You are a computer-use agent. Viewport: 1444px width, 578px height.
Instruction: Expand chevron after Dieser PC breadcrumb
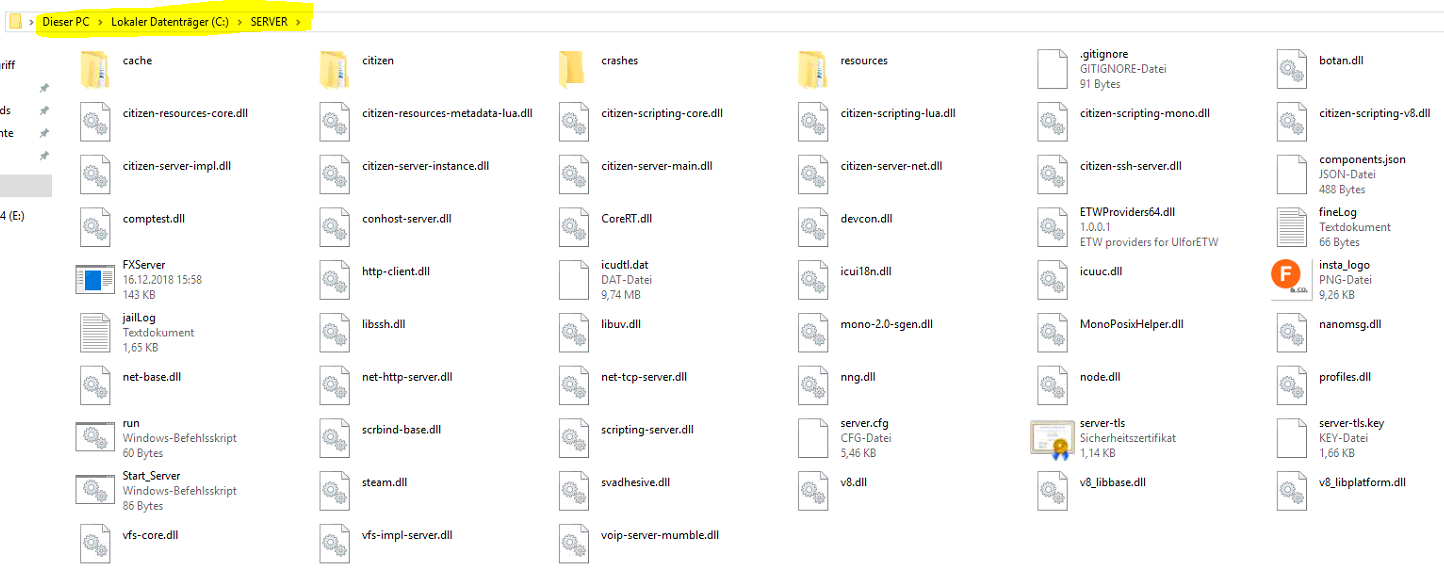click(100, 22)
